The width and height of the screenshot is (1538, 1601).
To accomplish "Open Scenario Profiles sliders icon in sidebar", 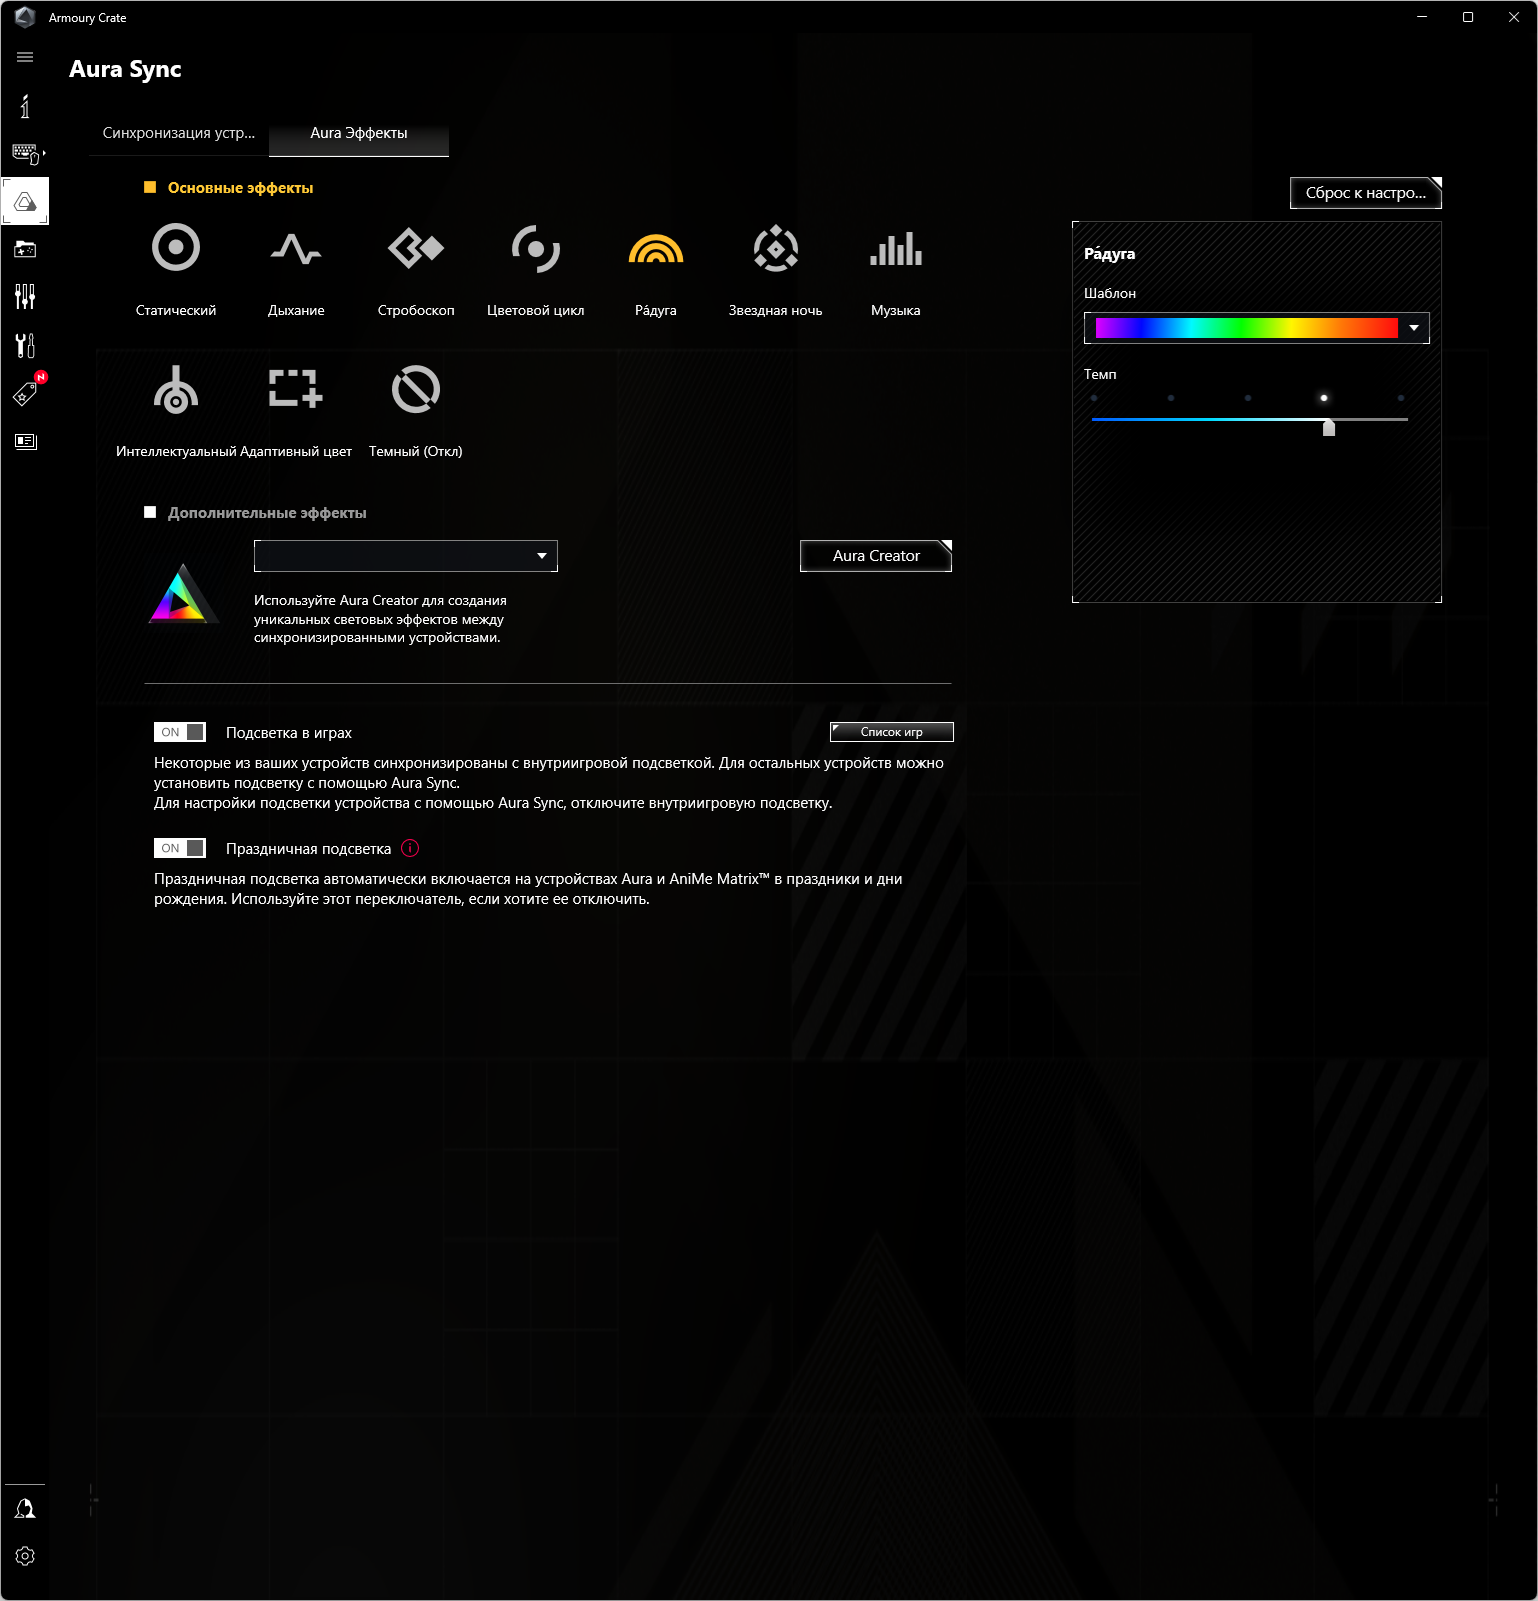I will pos(25,296).
